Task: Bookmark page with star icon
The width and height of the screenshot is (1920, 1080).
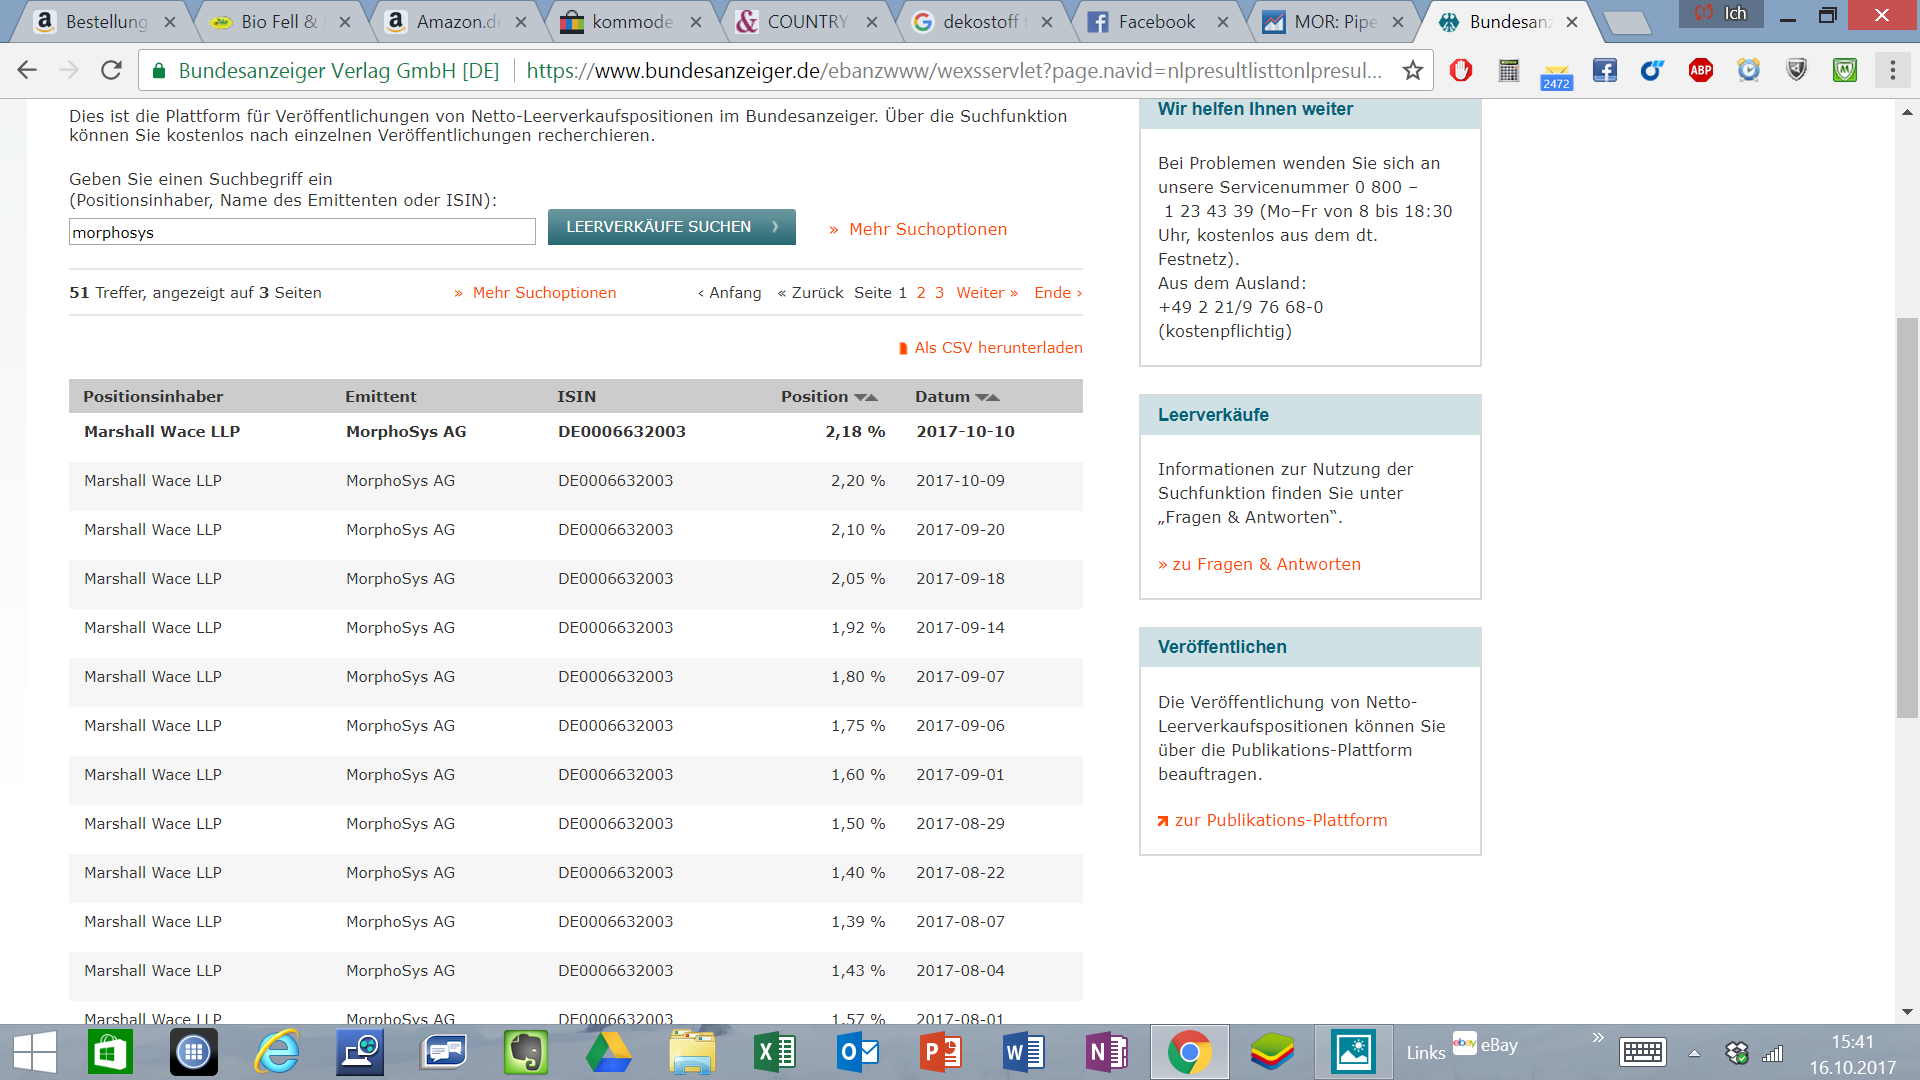Action: (1412, 71)
